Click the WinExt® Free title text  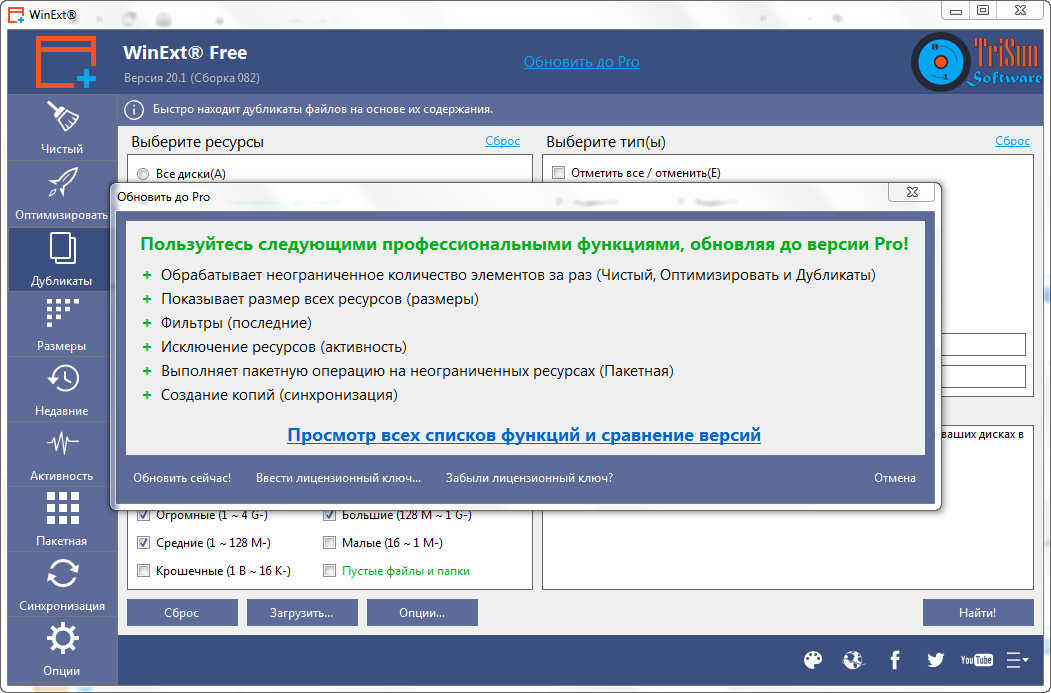tap(185, 52)
